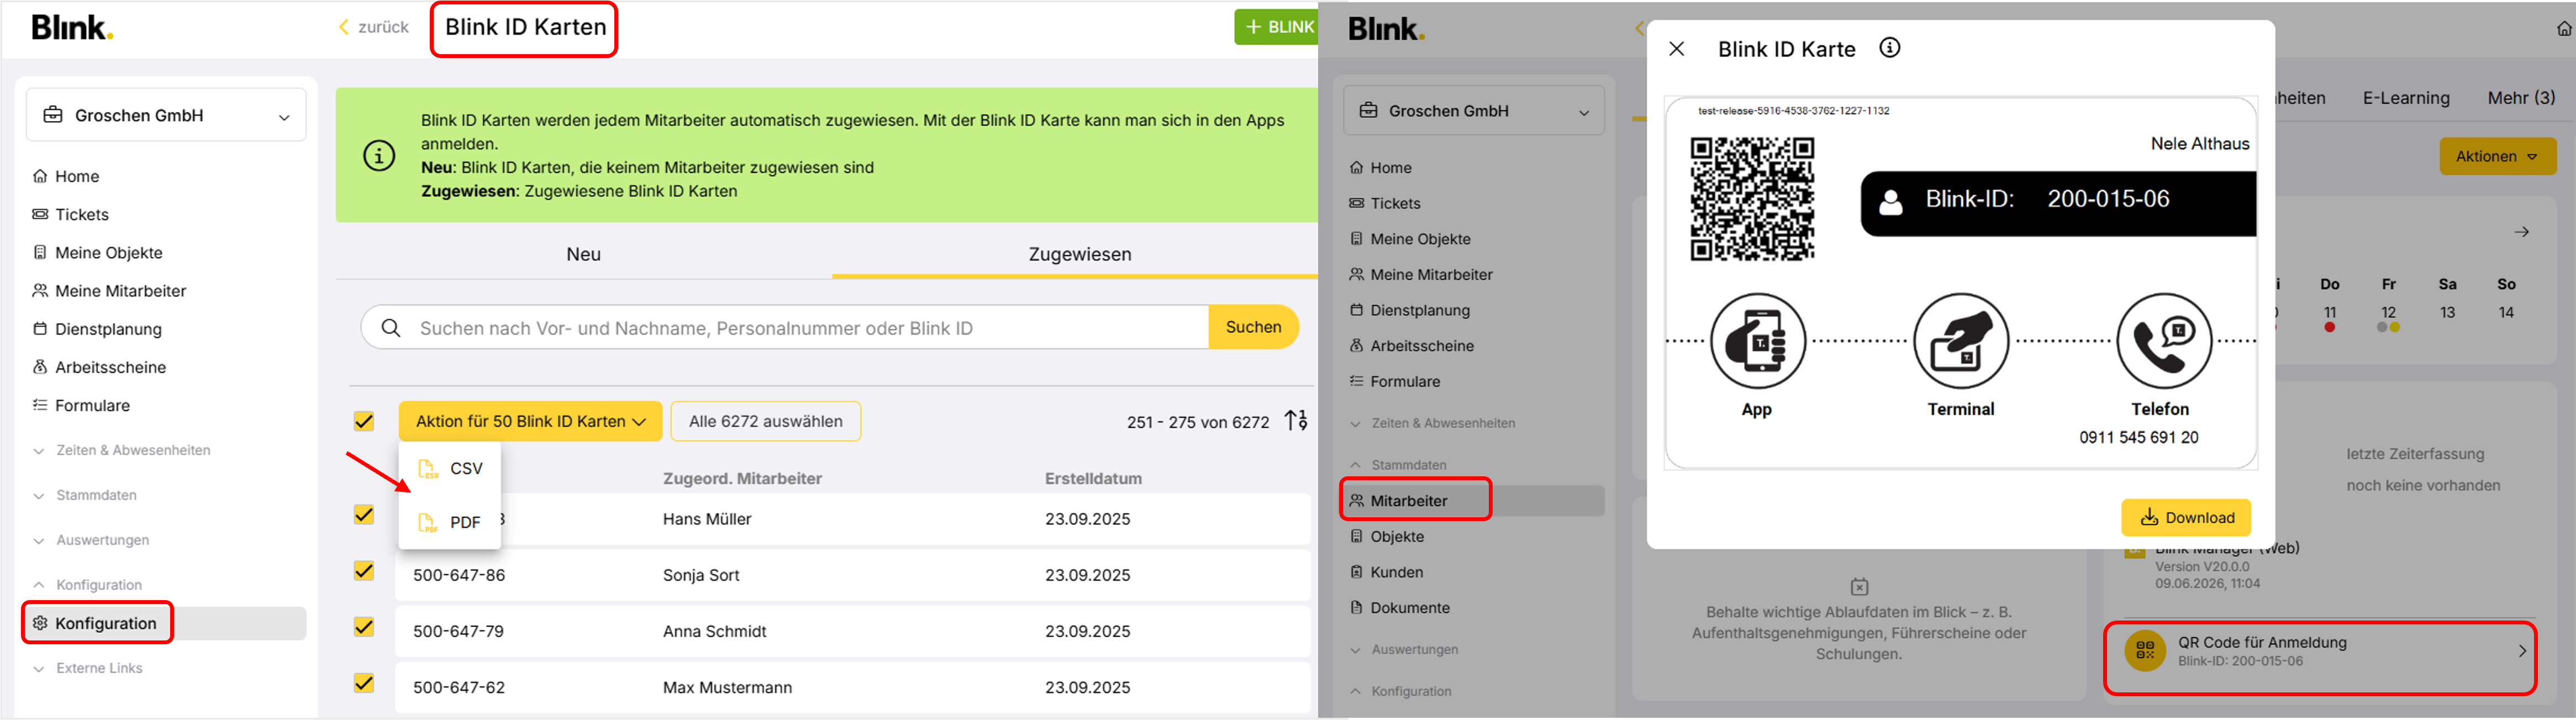Collapse Konfiguration section in left sidebar
This screenshot has height=720, width=2576.
pos(88,585)
